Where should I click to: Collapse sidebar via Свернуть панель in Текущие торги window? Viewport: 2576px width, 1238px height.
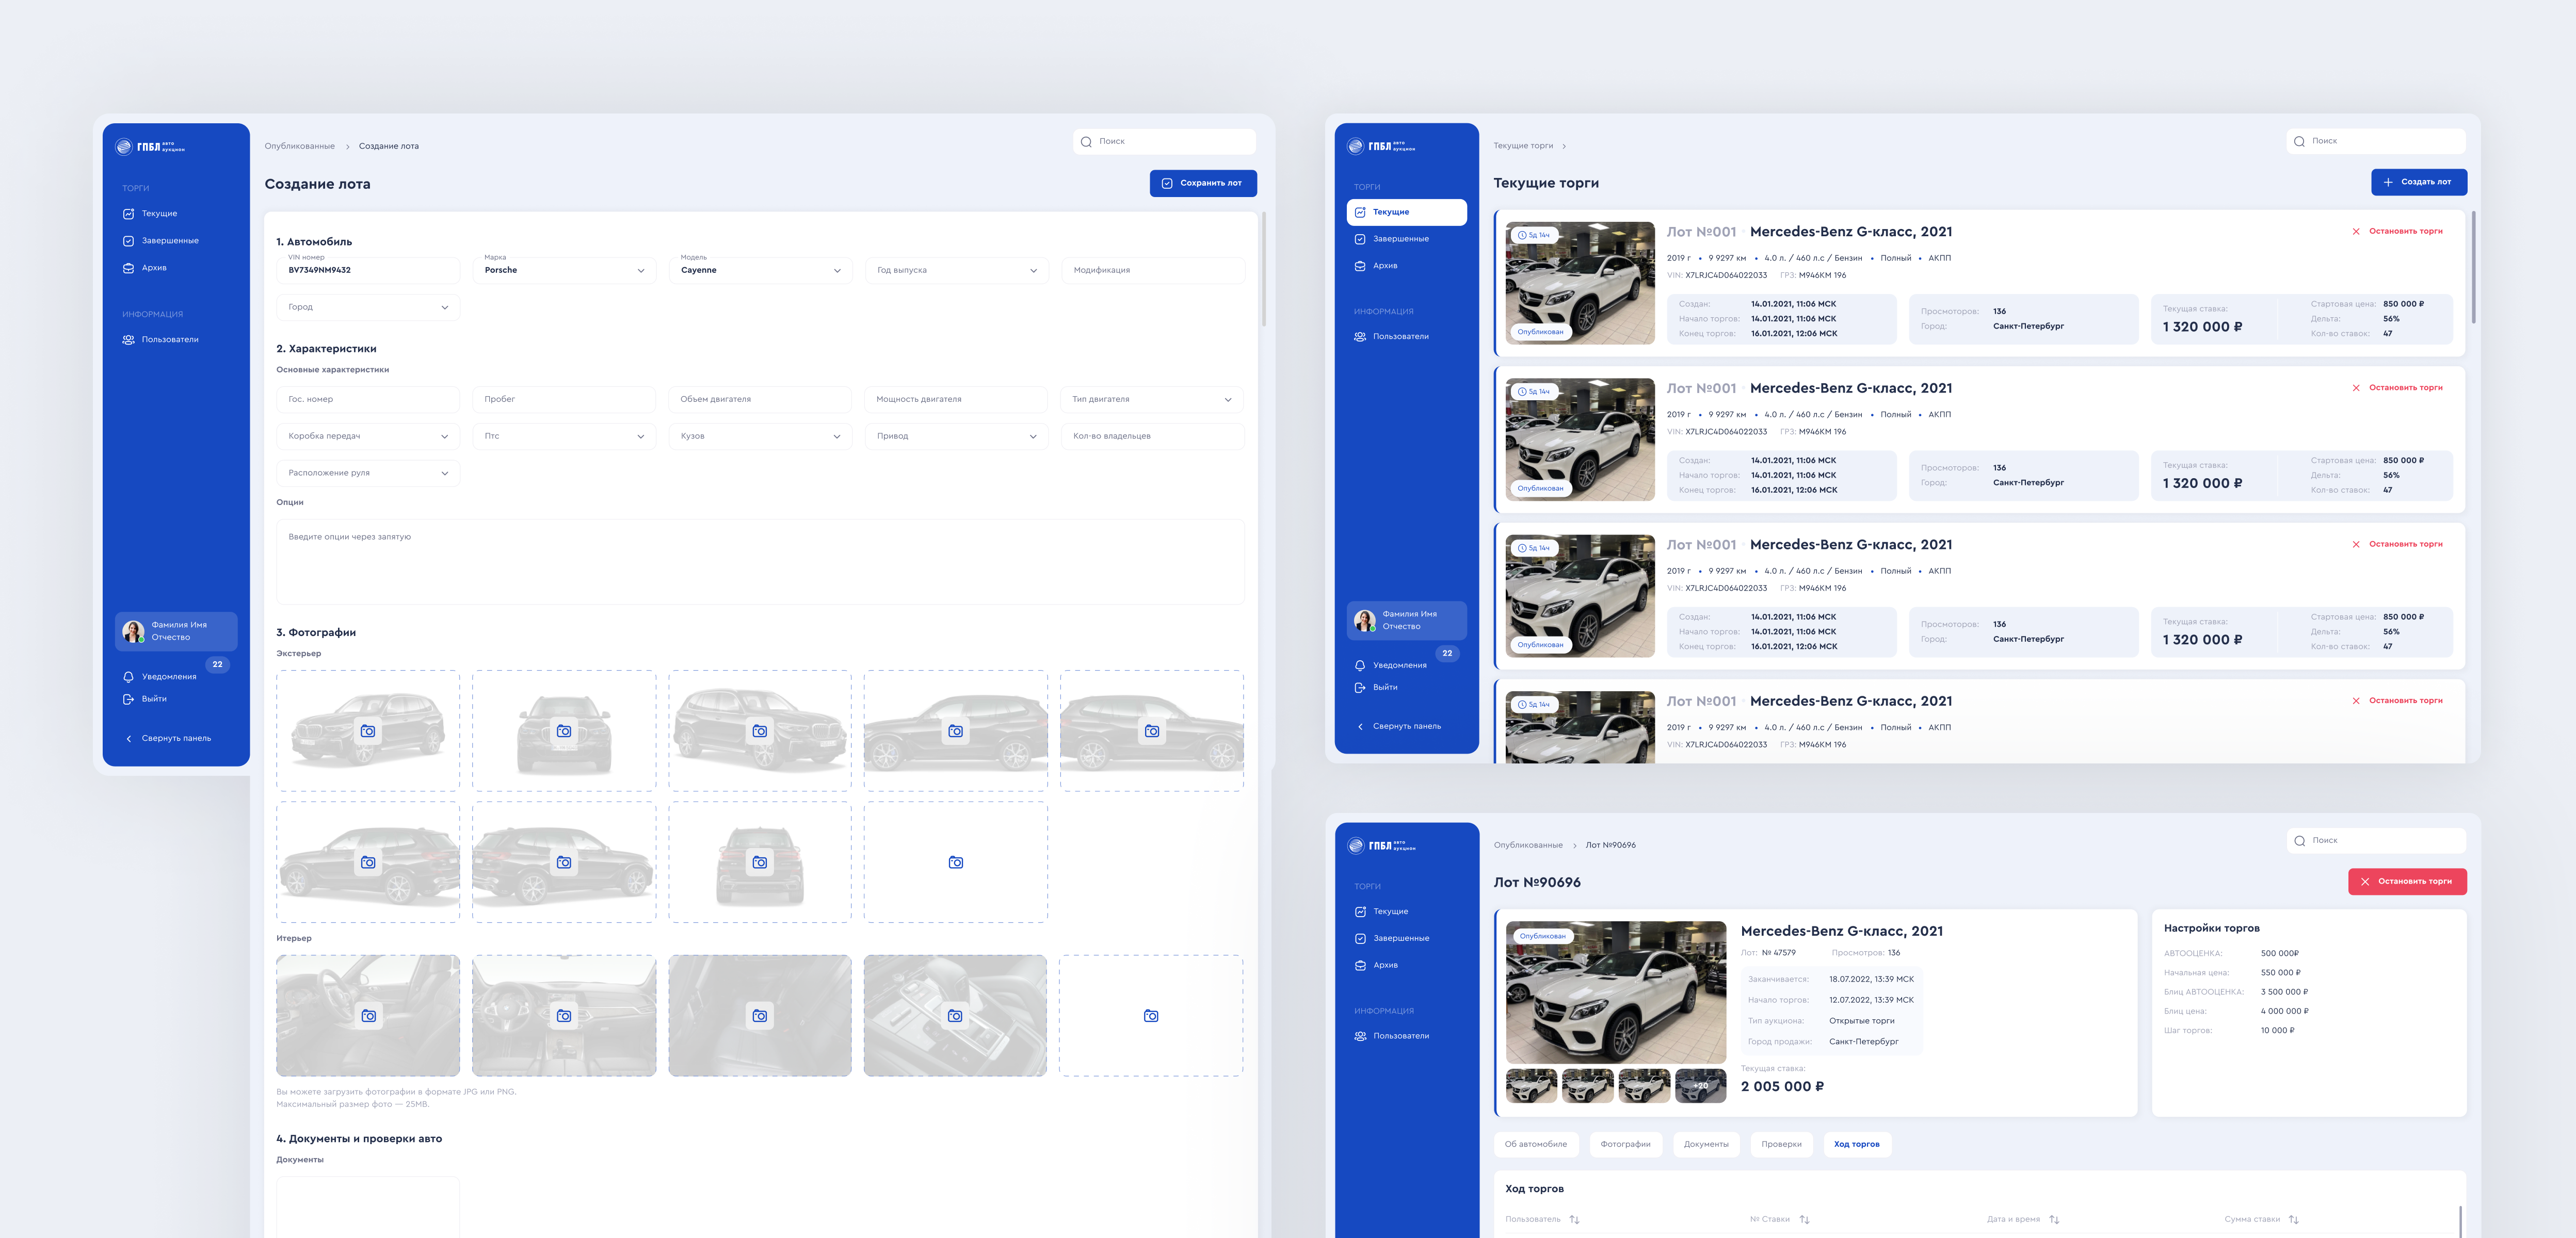1398,726
